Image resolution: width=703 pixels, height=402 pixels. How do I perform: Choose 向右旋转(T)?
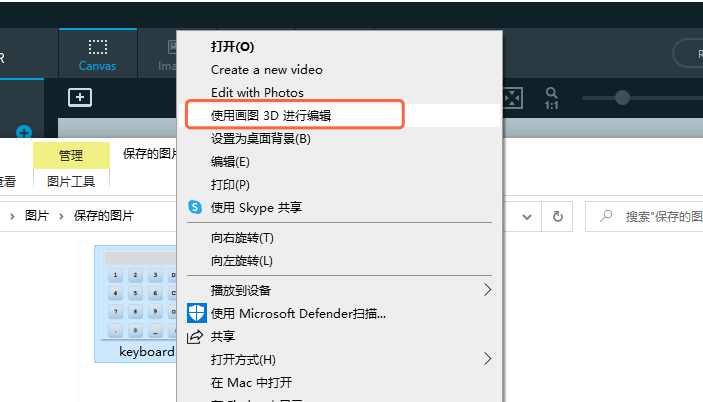tap(242, 238)
